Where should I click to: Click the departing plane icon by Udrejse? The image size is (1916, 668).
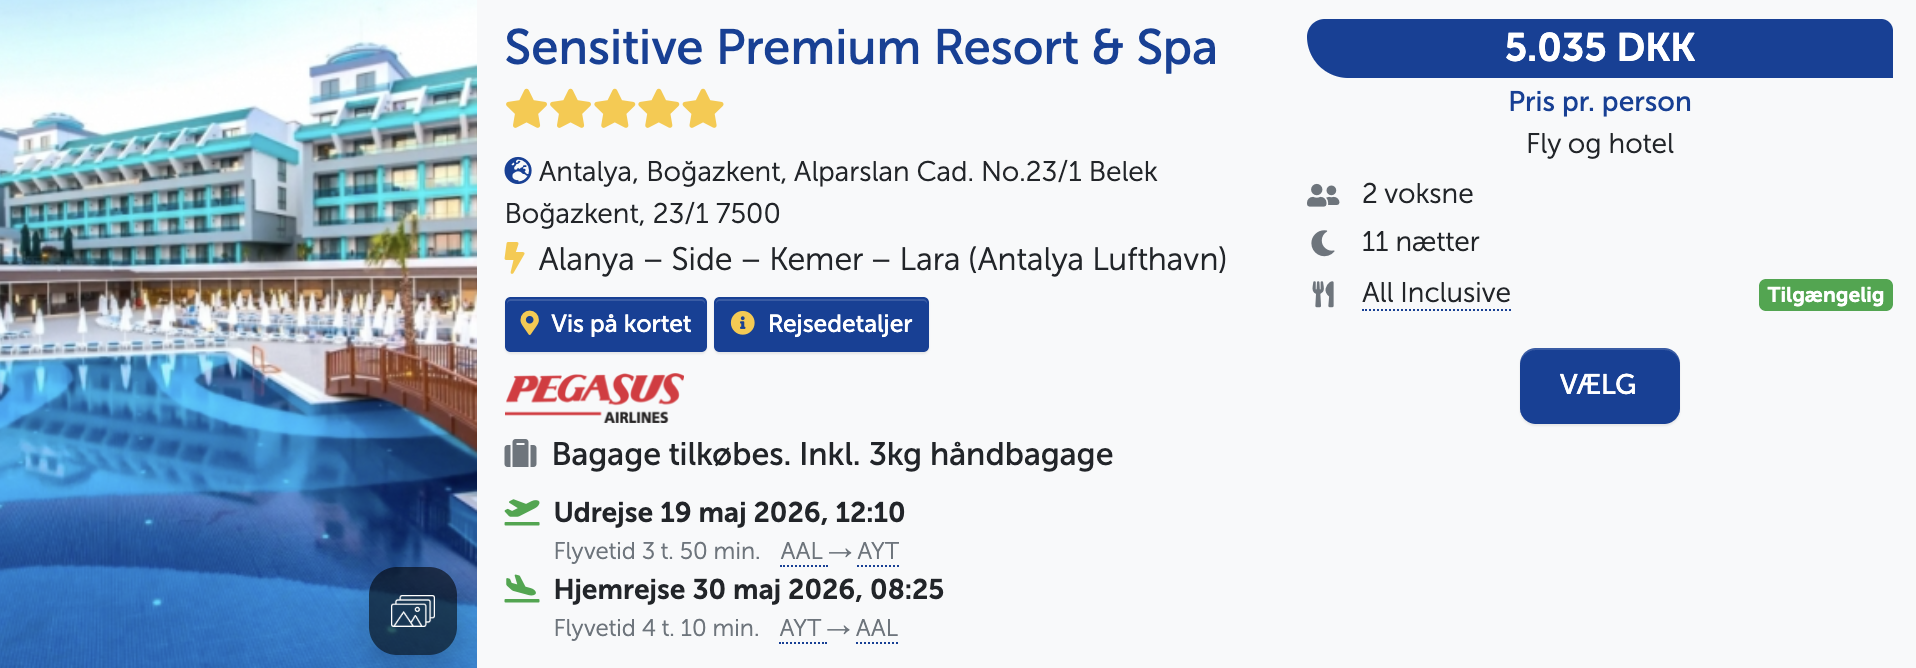click(x=521, y=512)
